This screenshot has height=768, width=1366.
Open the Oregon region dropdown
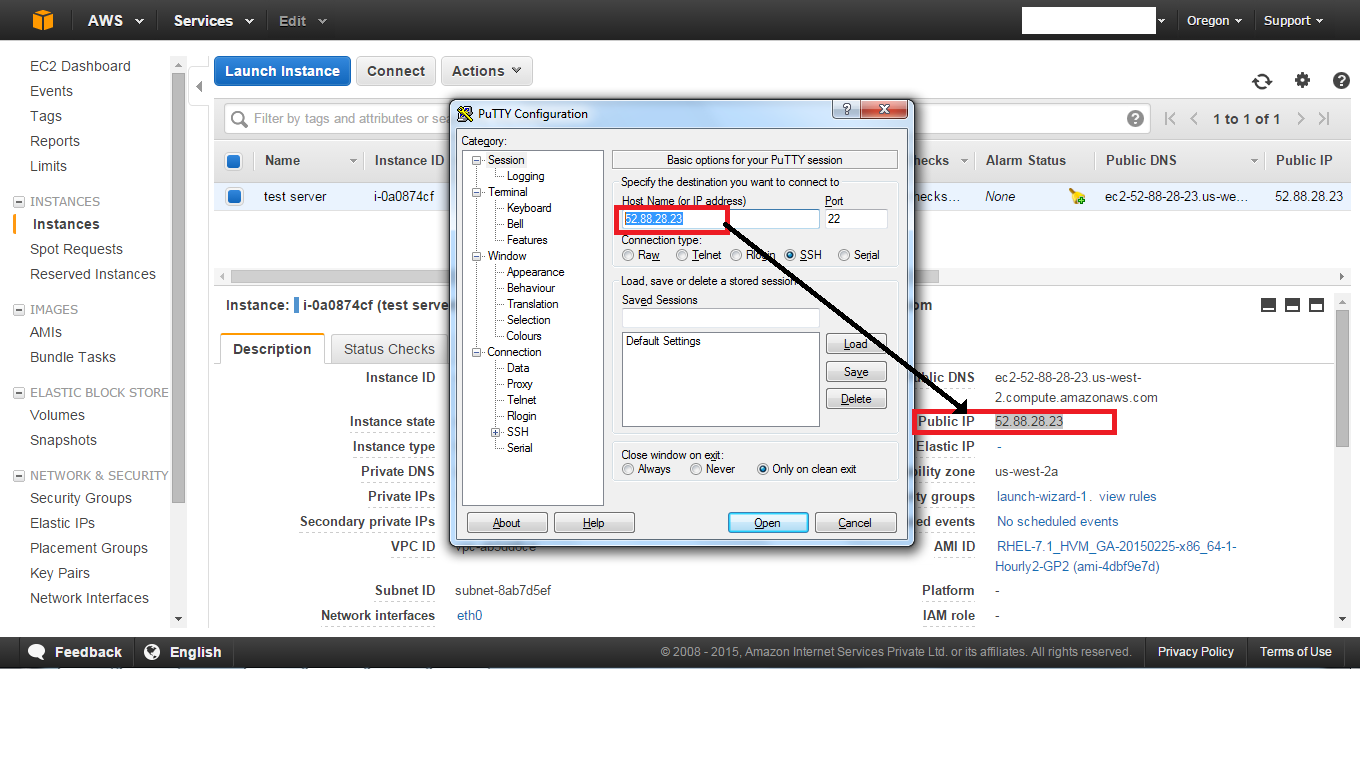pos(1214,20)
